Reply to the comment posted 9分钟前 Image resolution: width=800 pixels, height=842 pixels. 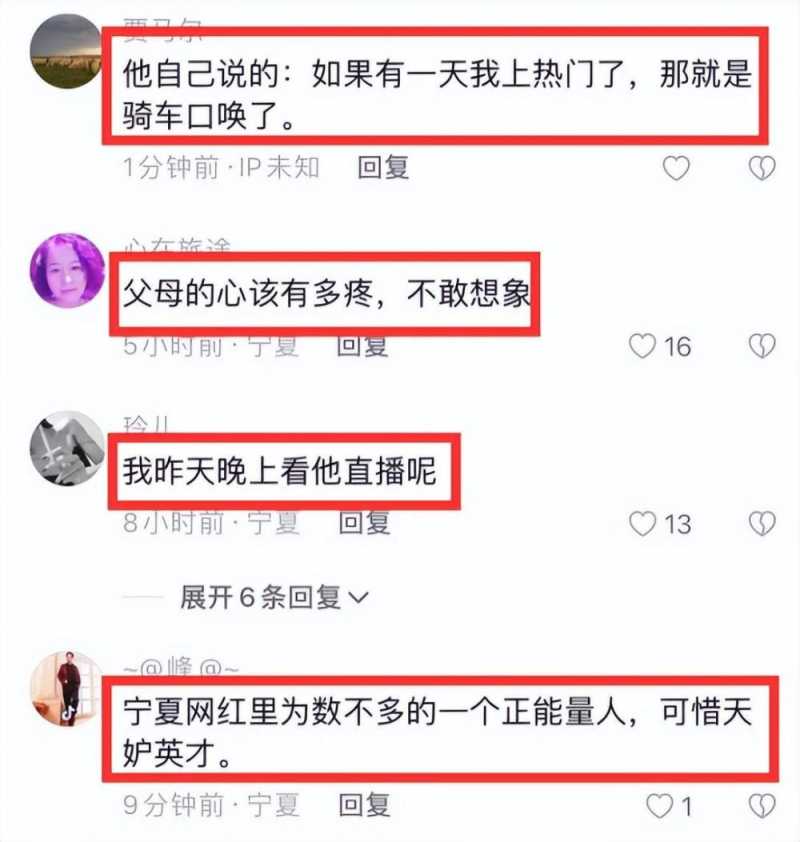[365, 805]
